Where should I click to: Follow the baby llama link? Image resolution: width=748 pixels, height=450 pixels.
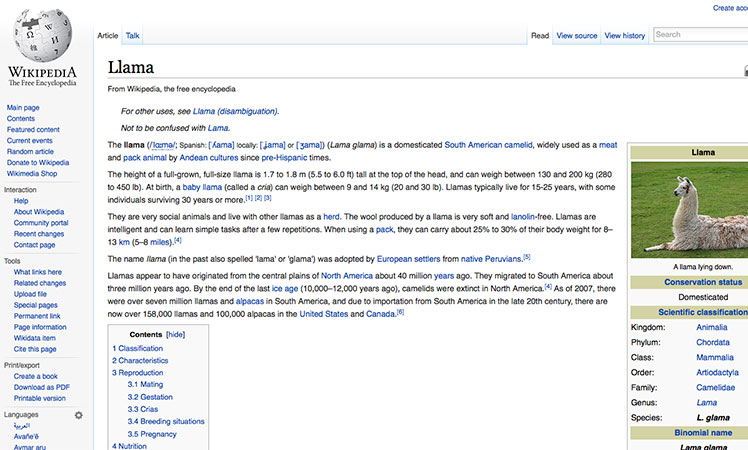[x=202, y=187]
